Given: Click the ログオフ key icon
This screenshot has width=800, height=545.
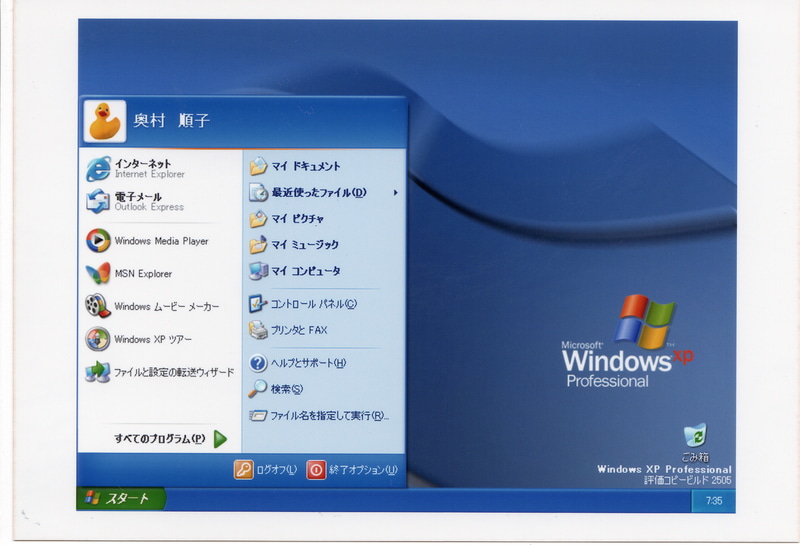Looking at the screenshot, I should [243, 470].
